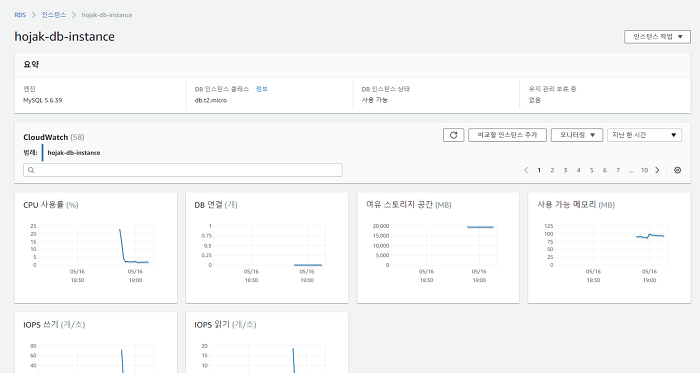Viewport: 700px width, 373px height.
Task: Select metrics page 1
Action: tap(539, 170)
